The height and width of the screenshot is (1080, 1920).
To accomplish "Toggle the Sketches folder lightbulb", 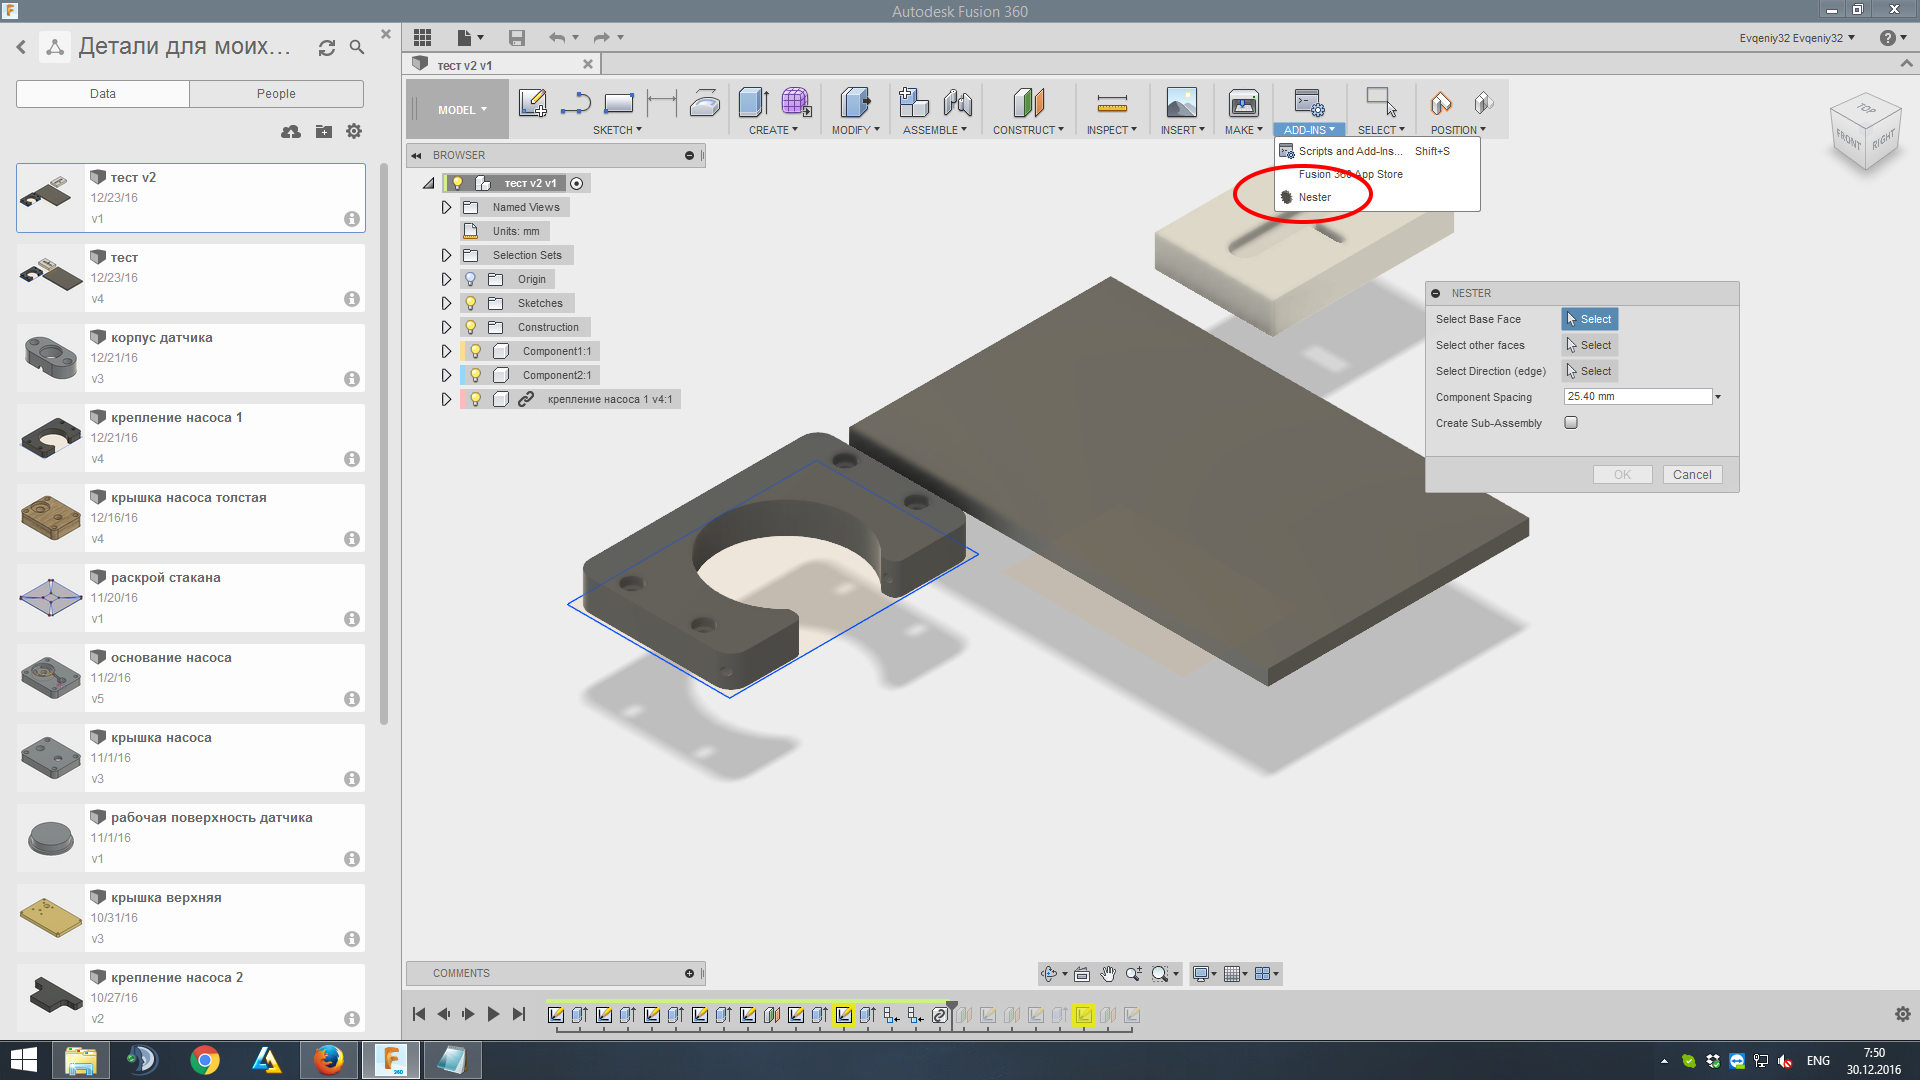I will pos(471,303).
